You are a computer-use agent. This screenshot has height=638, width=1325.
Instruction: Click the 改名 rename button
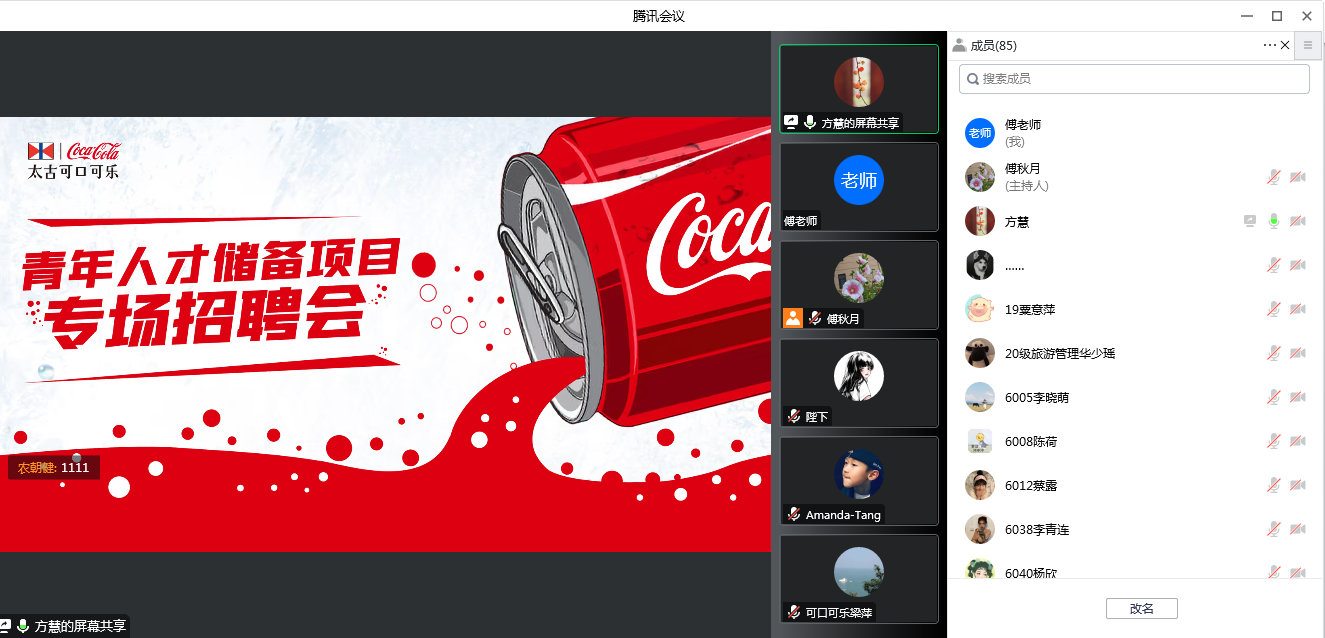[1141, 608]
